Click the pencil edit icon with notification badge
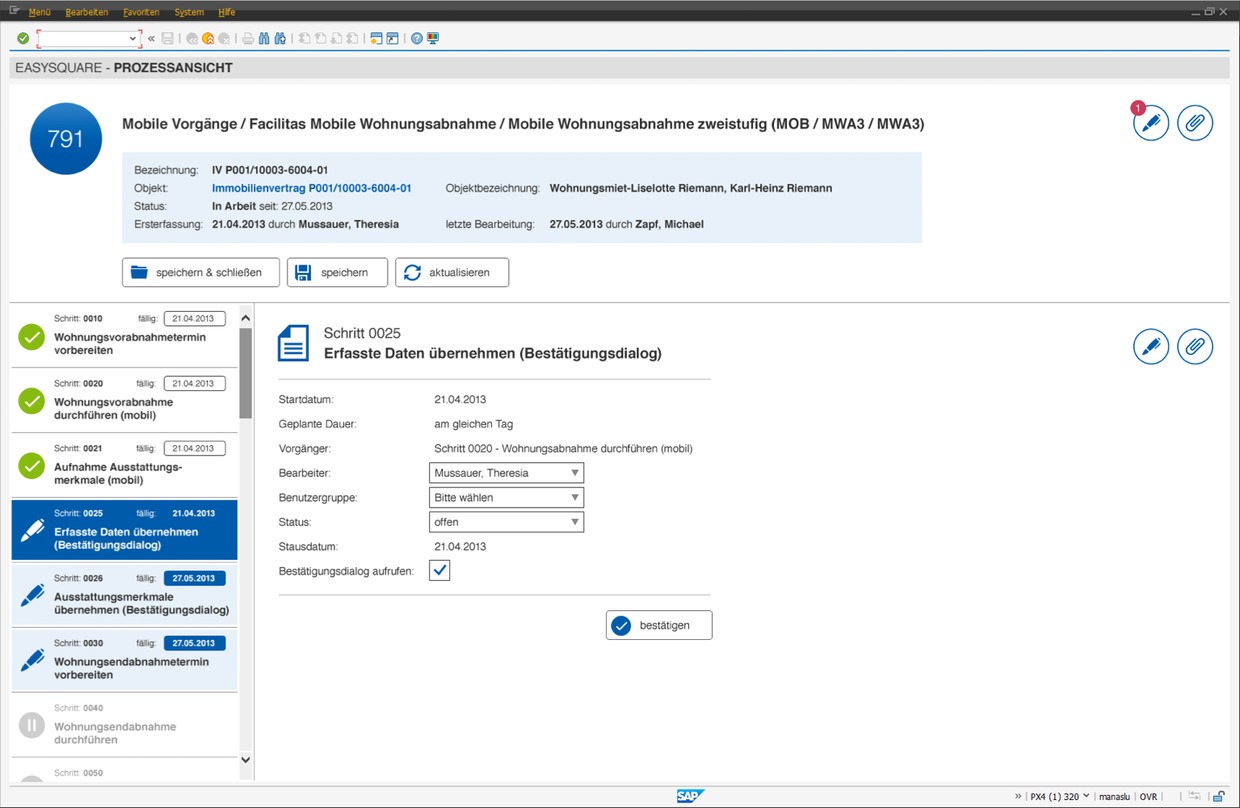This screenshot has width=1240, height=808. (1151, 123)
